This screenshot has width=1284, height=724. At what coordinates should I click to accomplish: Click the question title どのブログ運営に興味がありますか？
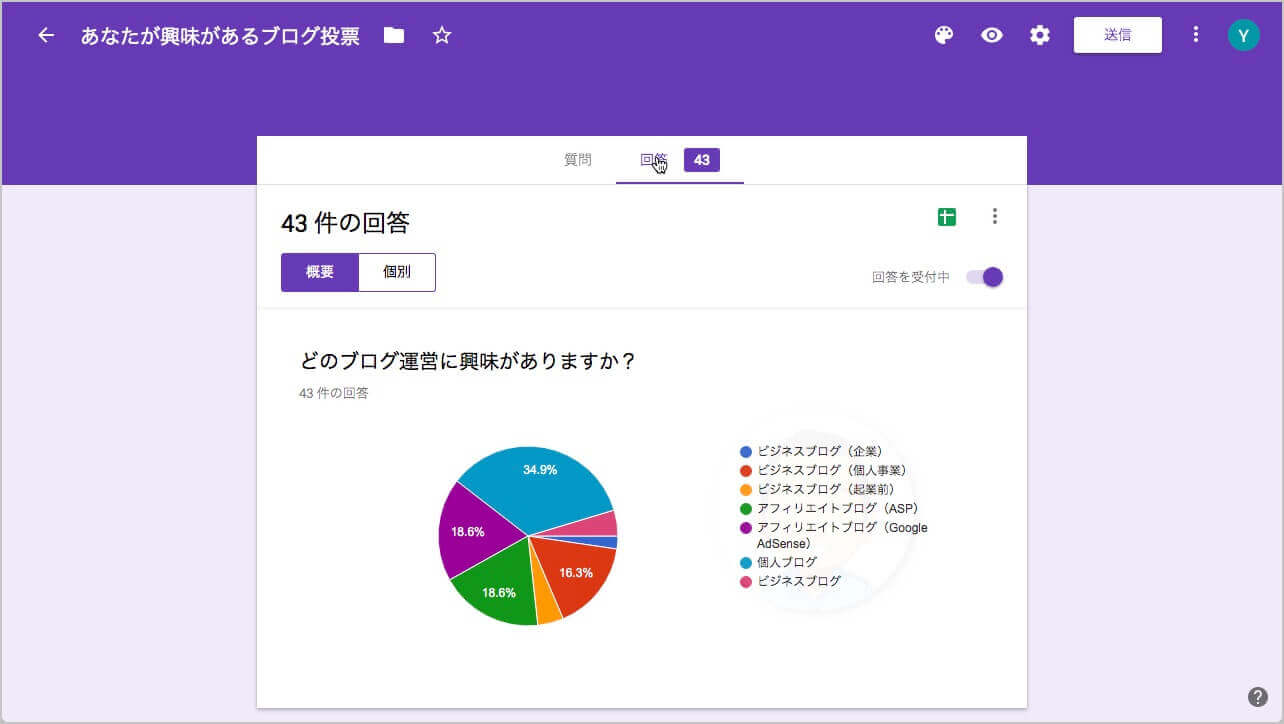click(x=468, y=361)
